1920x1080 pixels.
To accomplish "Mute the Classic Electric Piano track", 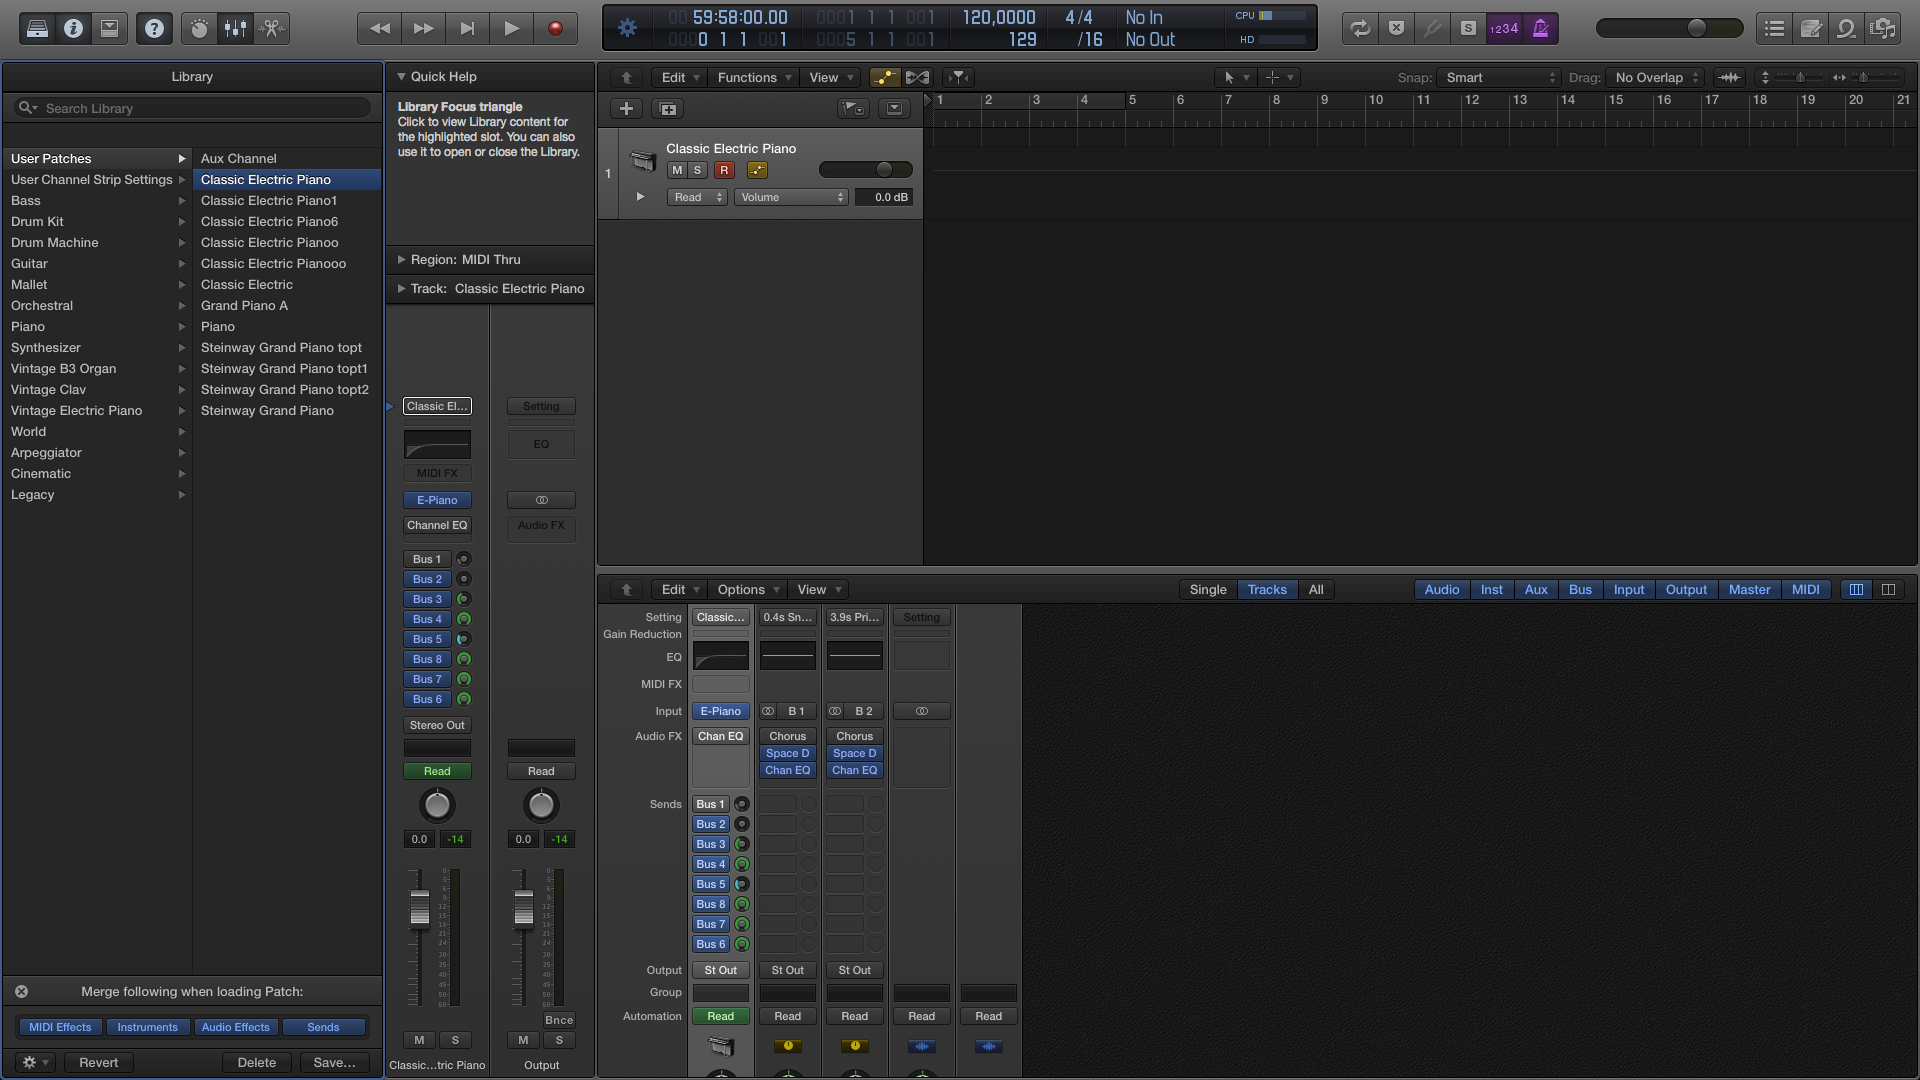I will [x=677, y=170].
